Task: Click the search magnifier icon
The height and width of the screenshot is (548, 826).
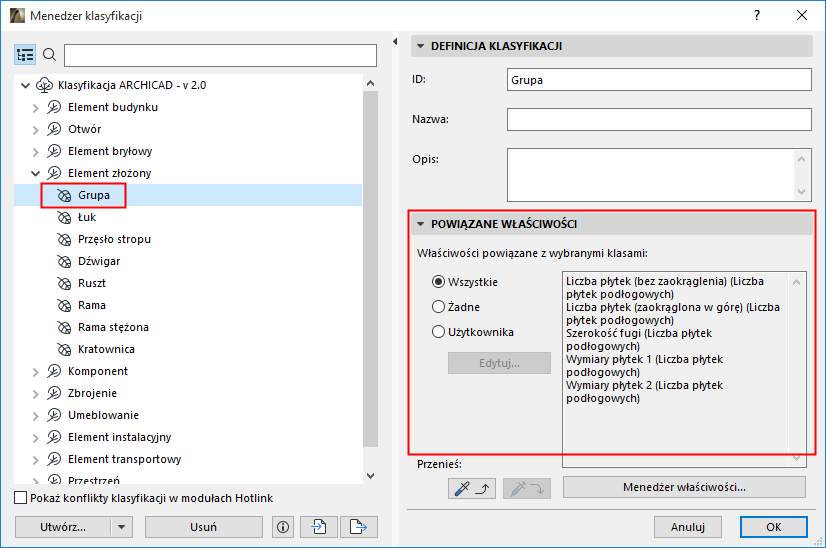Action: pos(50,55)
